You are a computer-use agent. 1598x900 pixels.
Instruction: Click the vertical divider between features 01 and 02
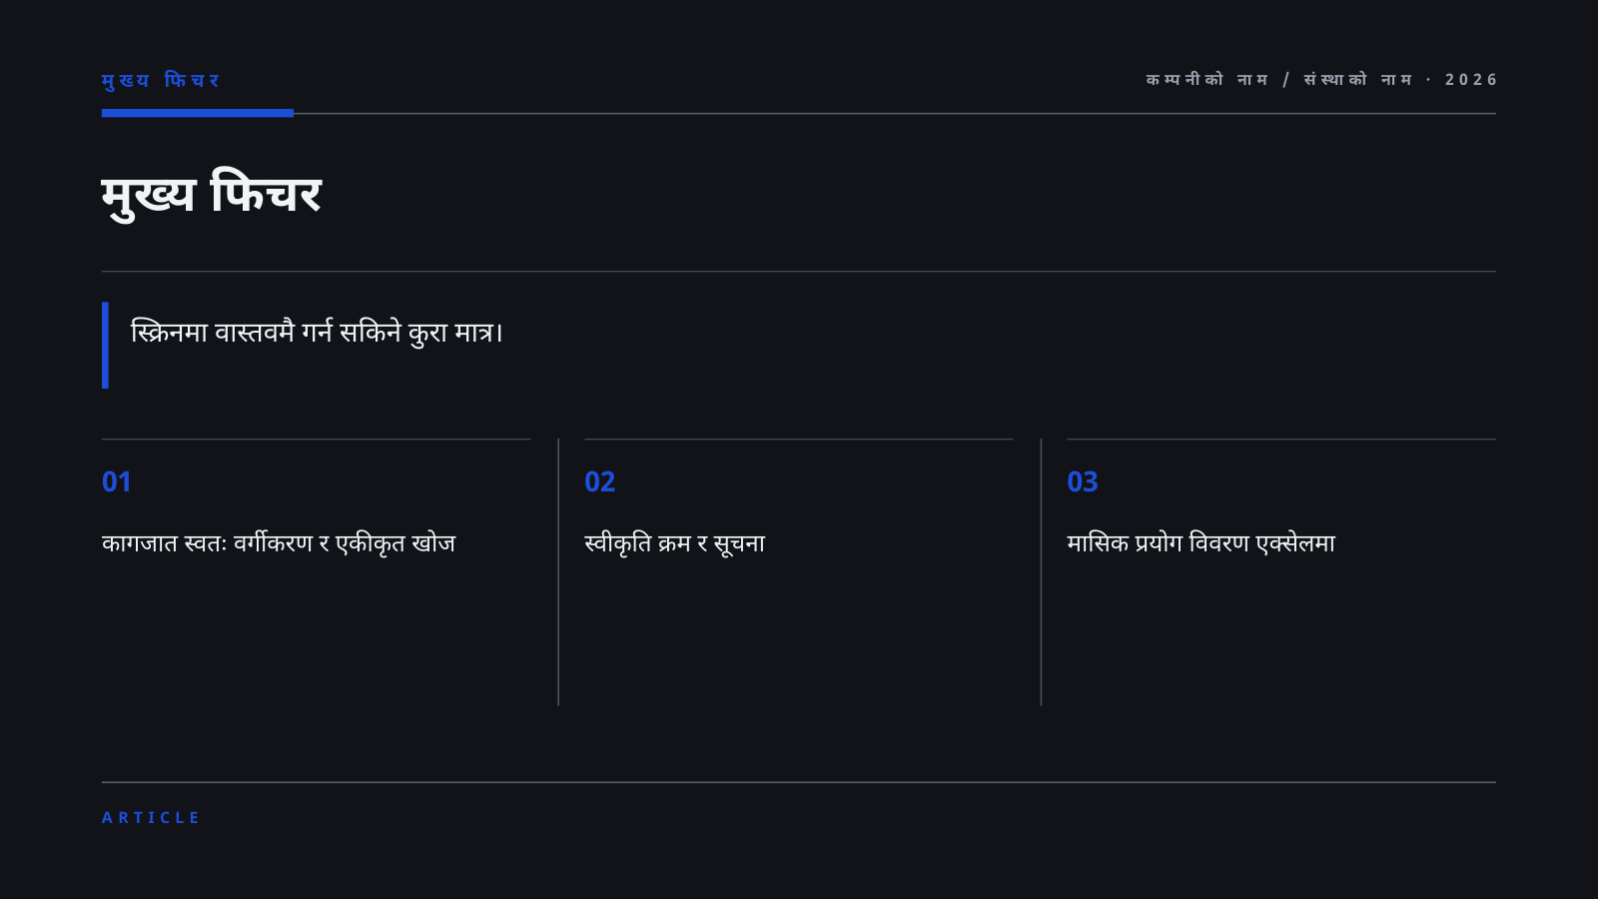tap(558, 572)
